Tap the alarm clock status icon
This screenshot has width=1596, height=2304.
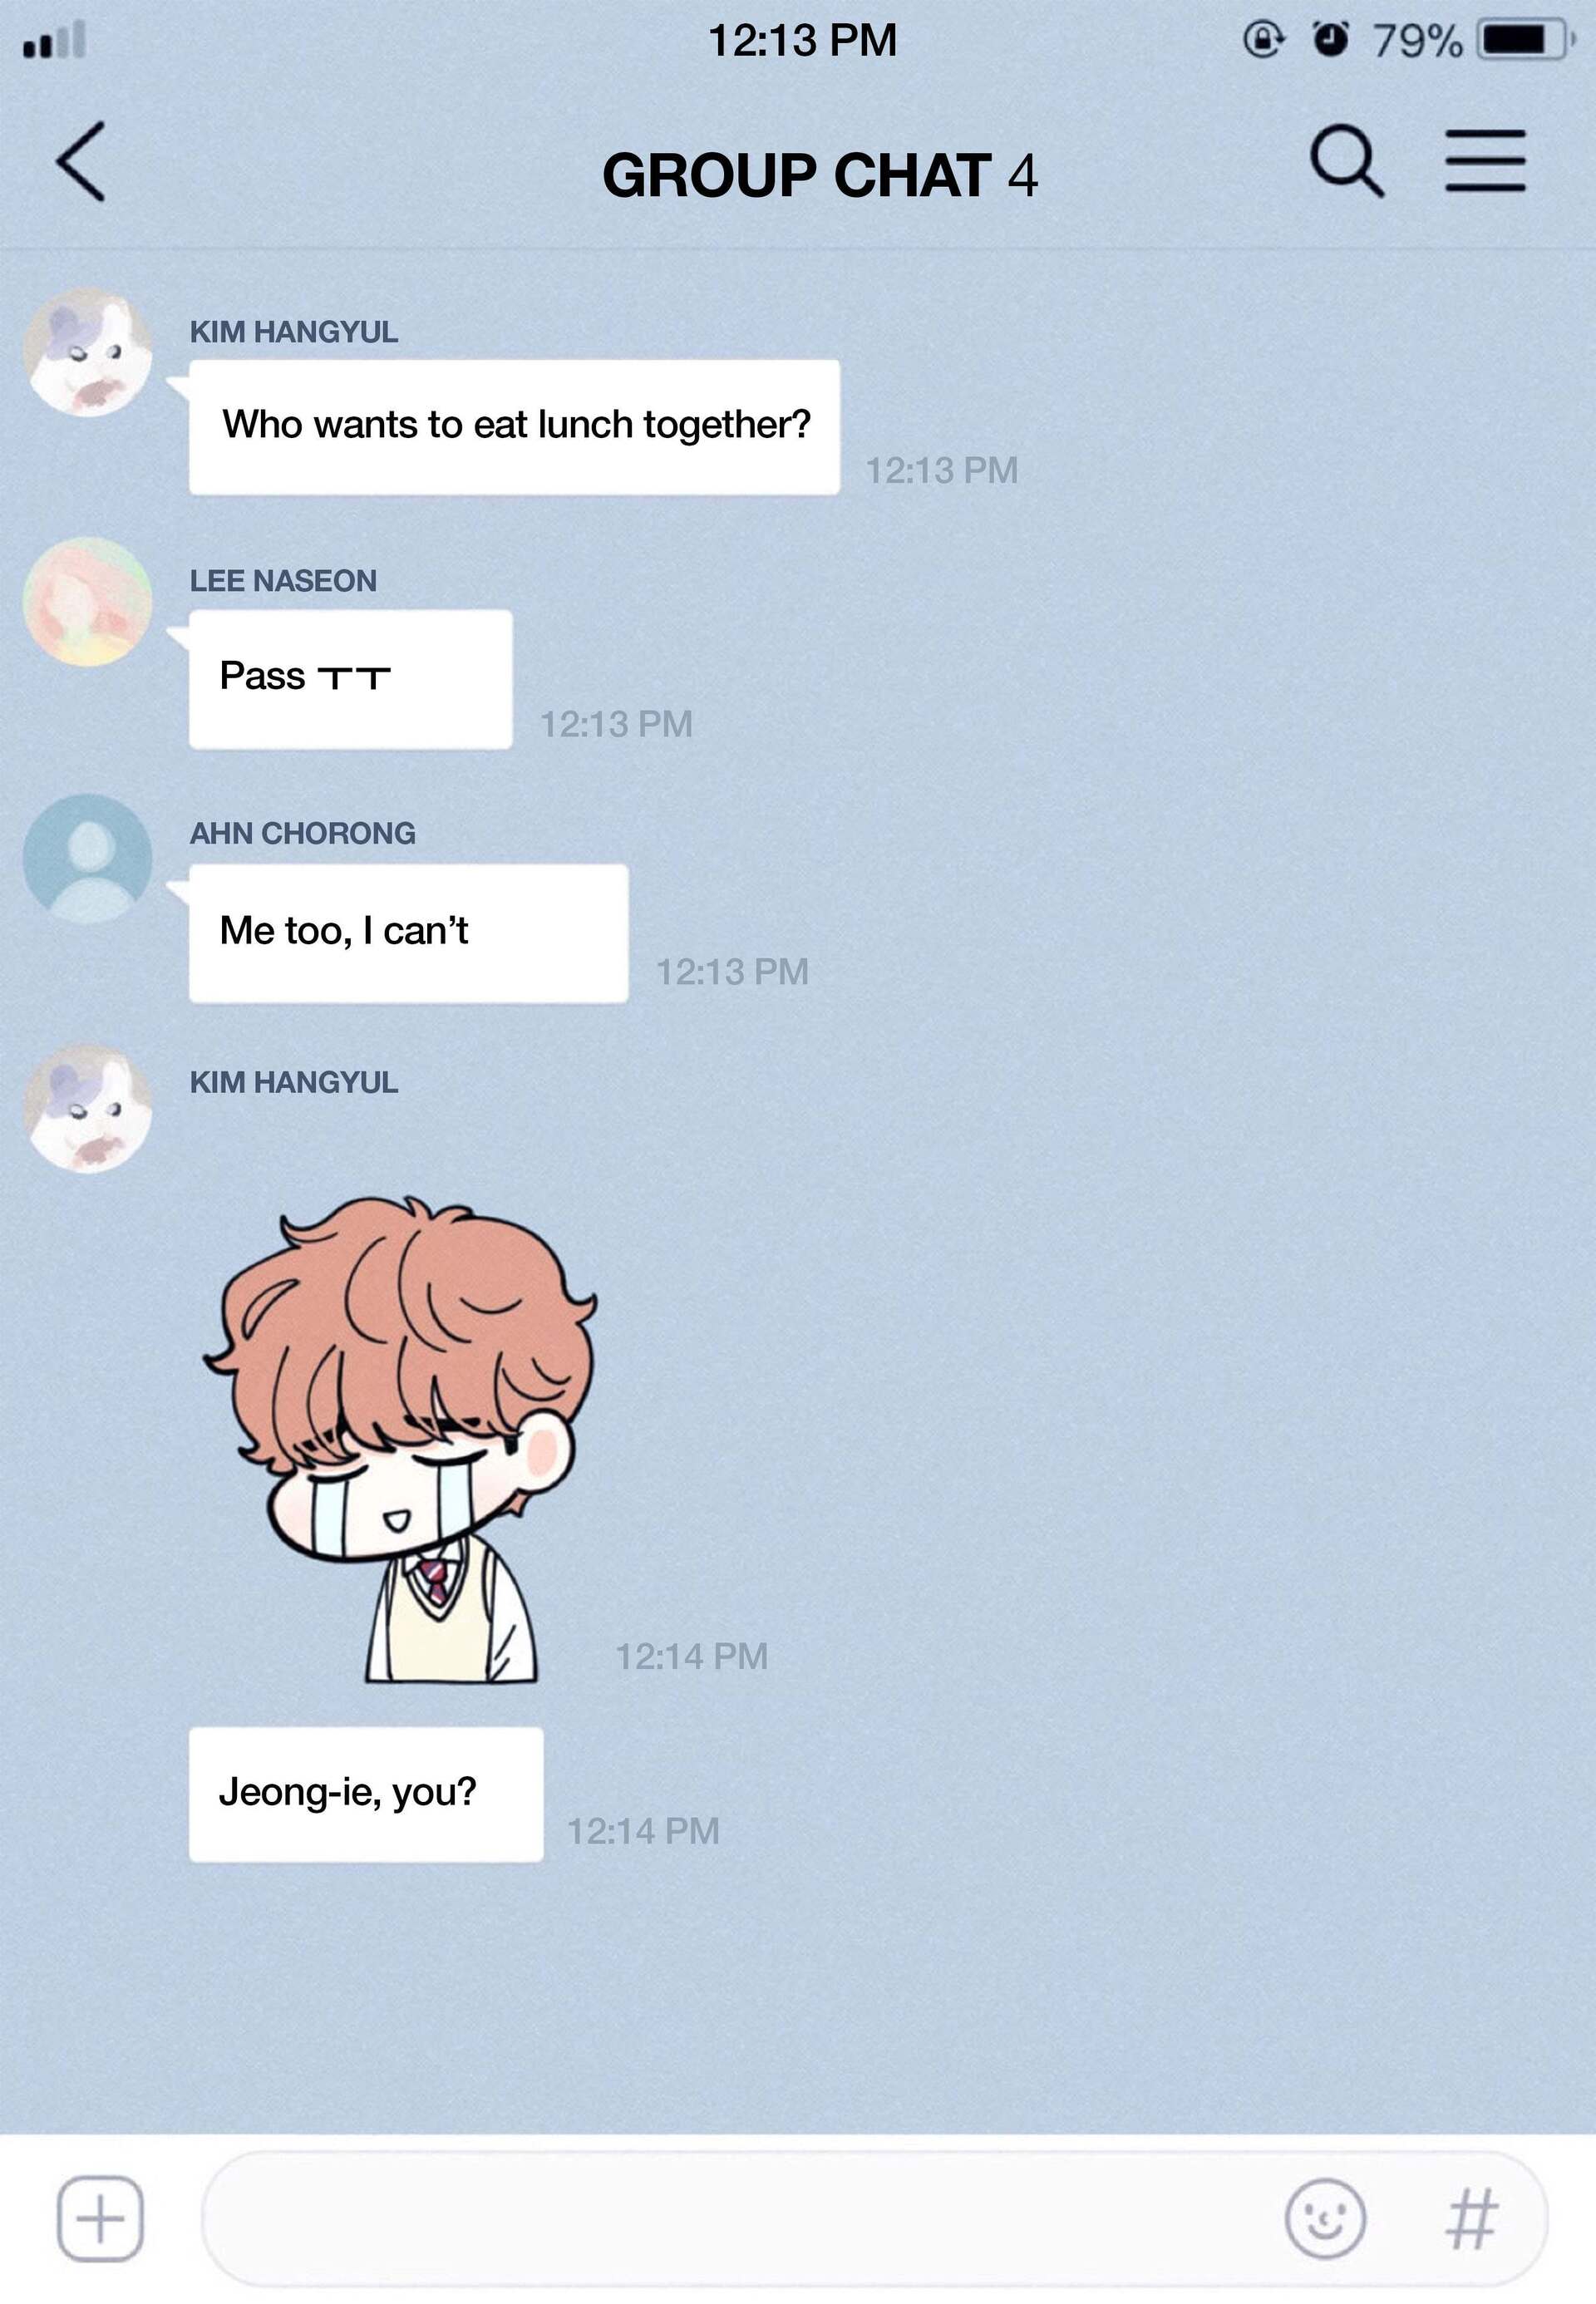1330,39
